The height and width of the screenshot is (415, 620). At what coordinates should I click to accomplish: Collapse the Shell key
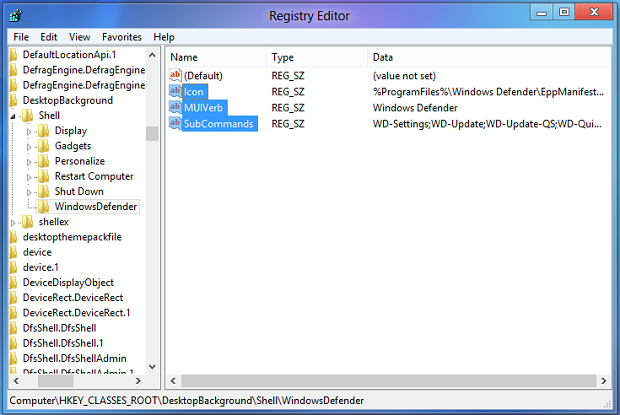click(x=13, y=116)
